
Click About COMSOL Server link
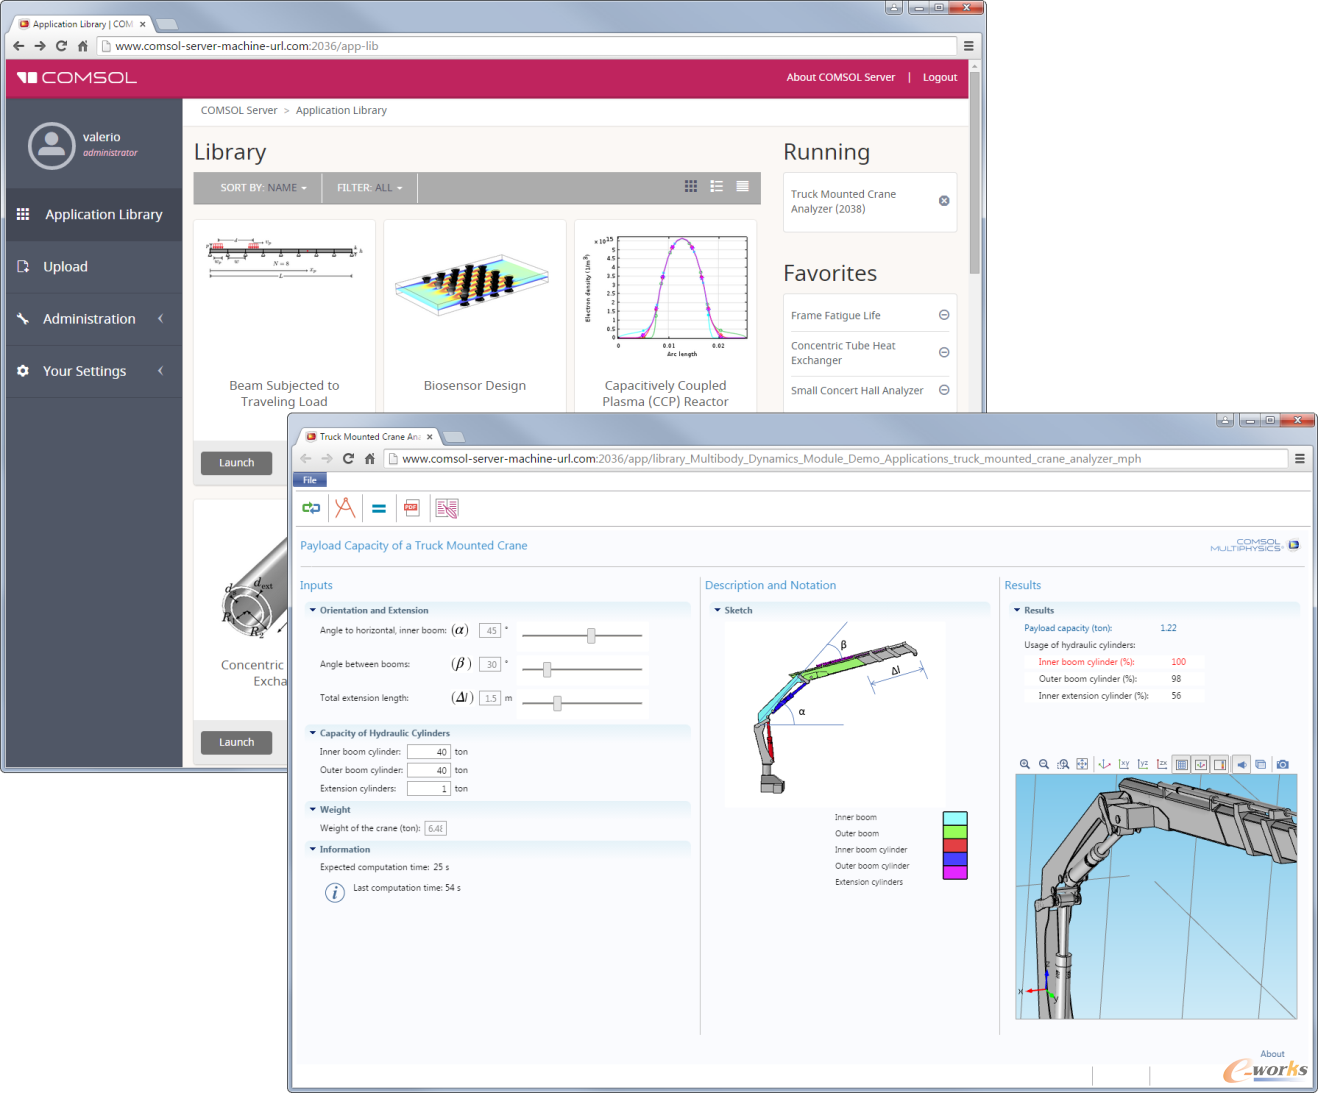840,77
